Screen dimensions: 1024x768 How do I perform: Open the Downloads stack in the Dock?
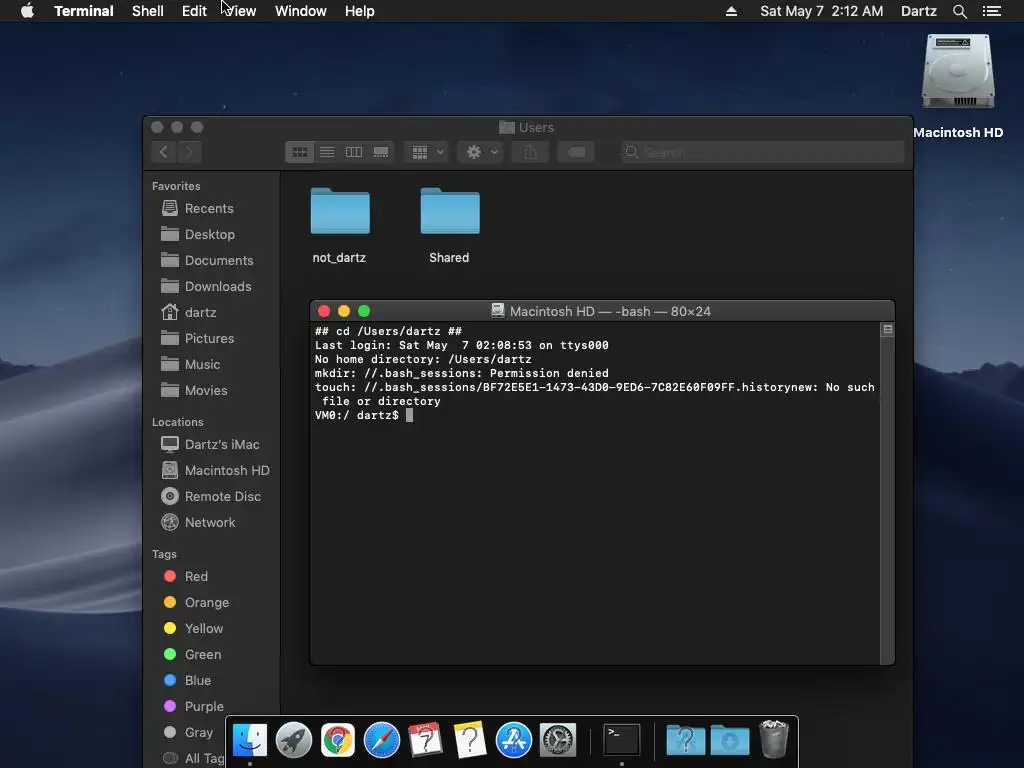click(729, 740)
